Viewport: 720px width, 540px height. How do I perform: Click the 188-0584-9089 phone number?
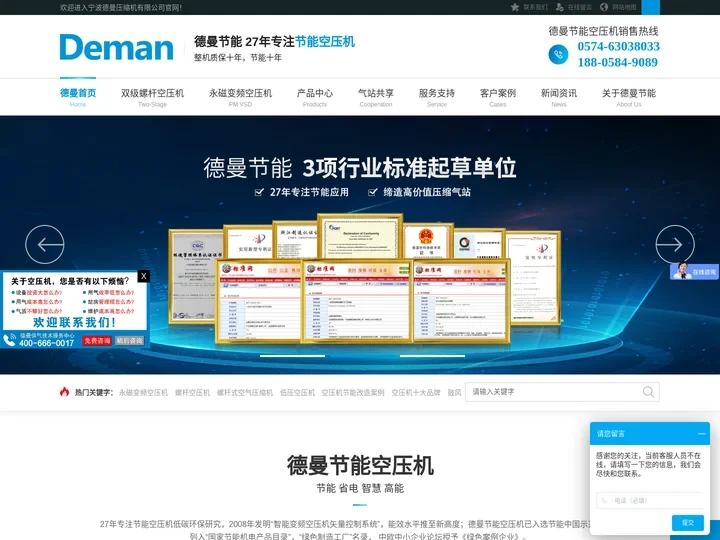coord(618,62)
